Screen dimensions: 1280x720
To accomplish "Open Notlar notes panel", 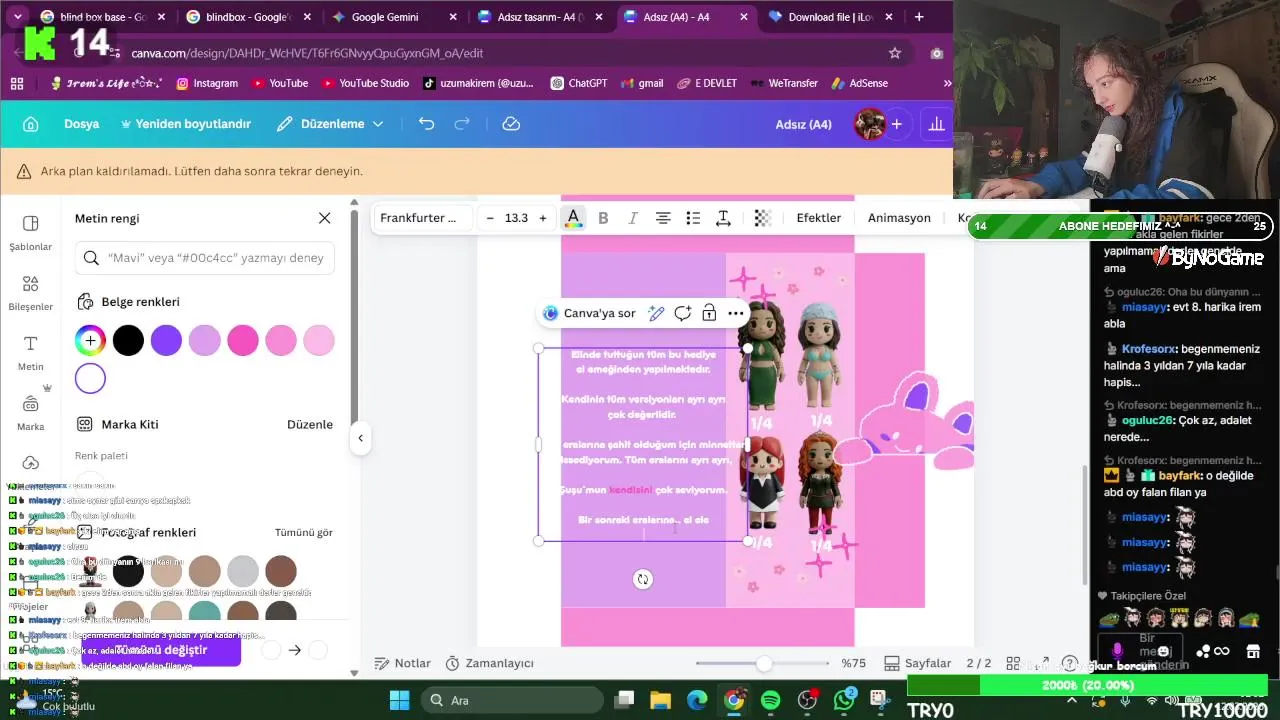I will pos(402,663).
